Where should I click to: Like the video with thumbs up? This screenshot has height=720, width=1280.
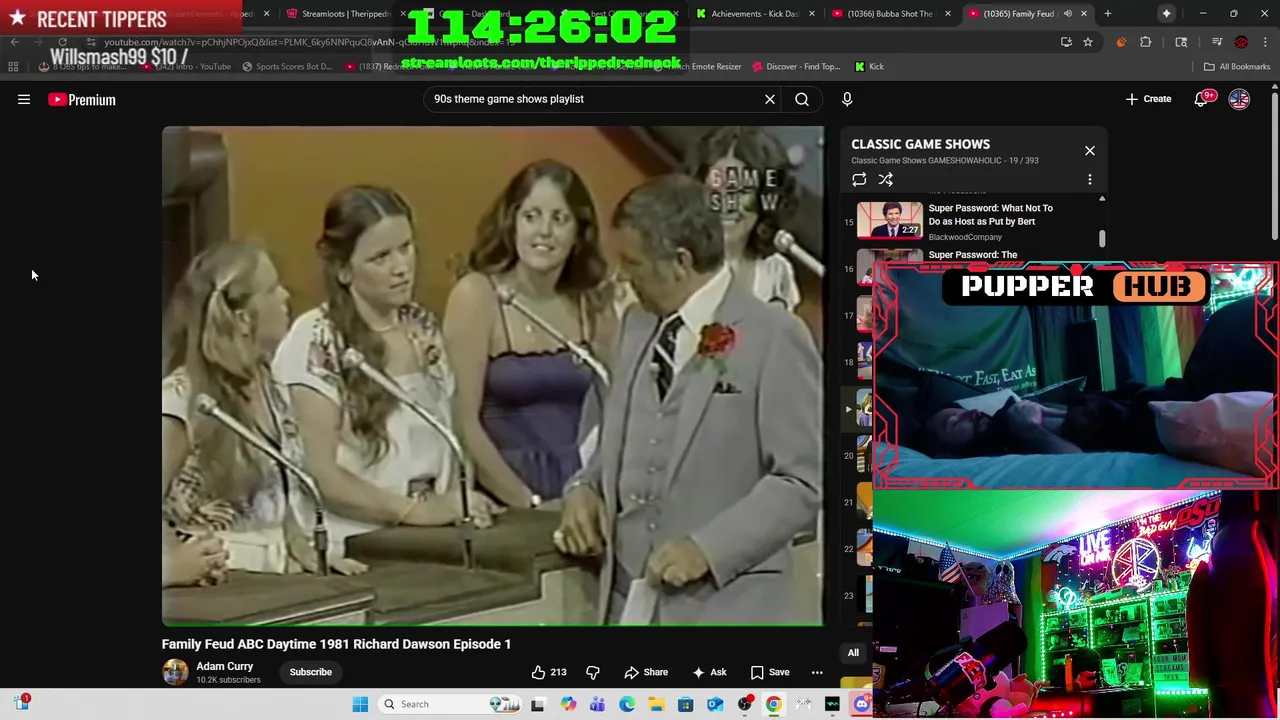pos(549,672)
